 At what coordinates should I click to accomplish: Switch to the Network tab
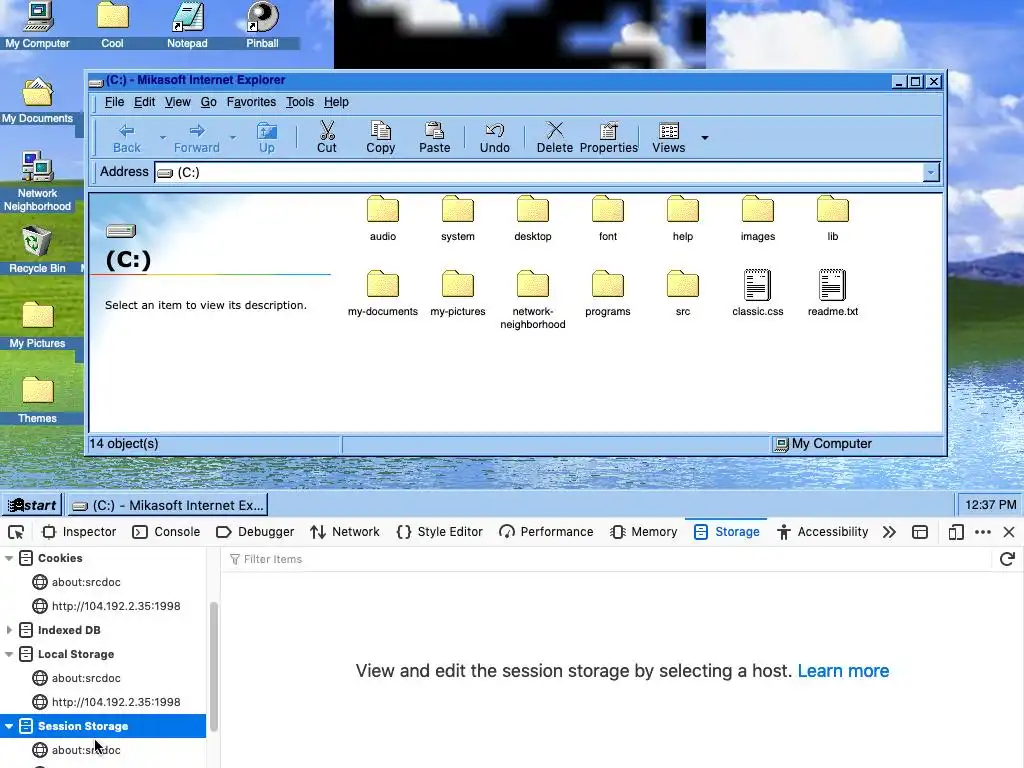click(345, 532)
